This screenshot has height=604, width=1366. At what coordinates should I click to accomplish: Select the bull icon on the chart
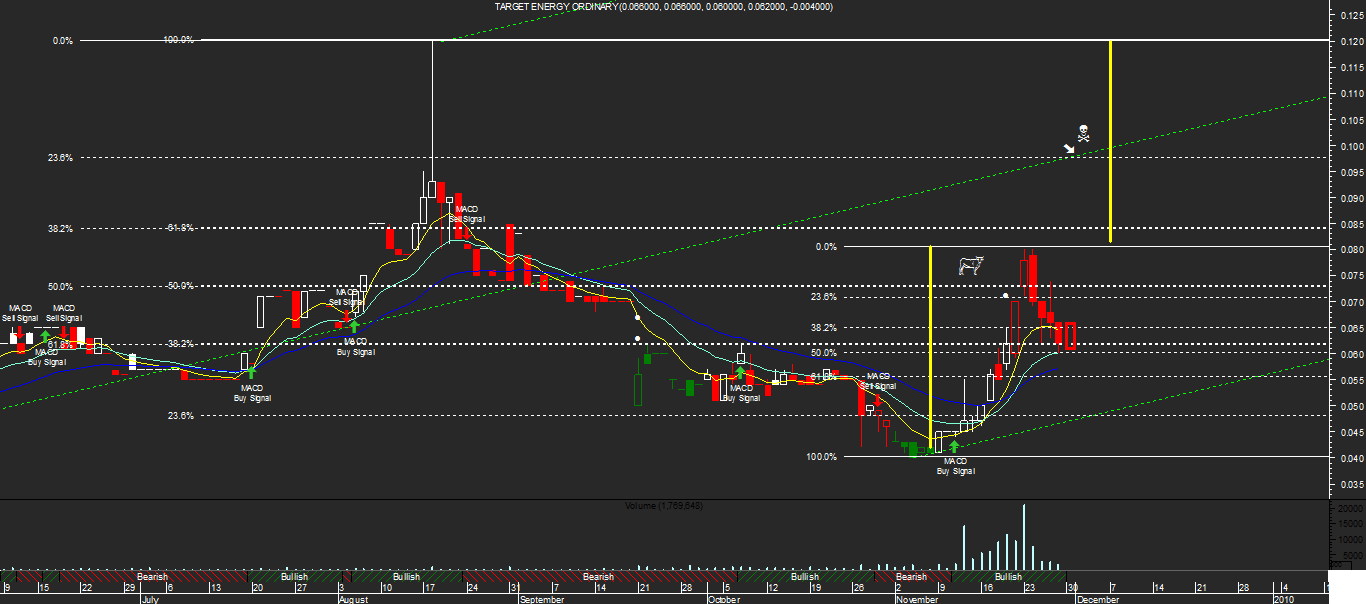pyautogui.click(x=970, y=265)
